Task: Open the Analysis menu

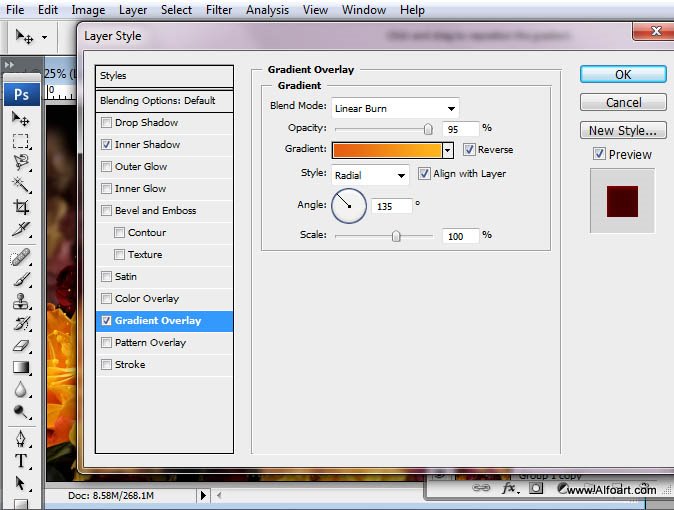Action: 267,9
